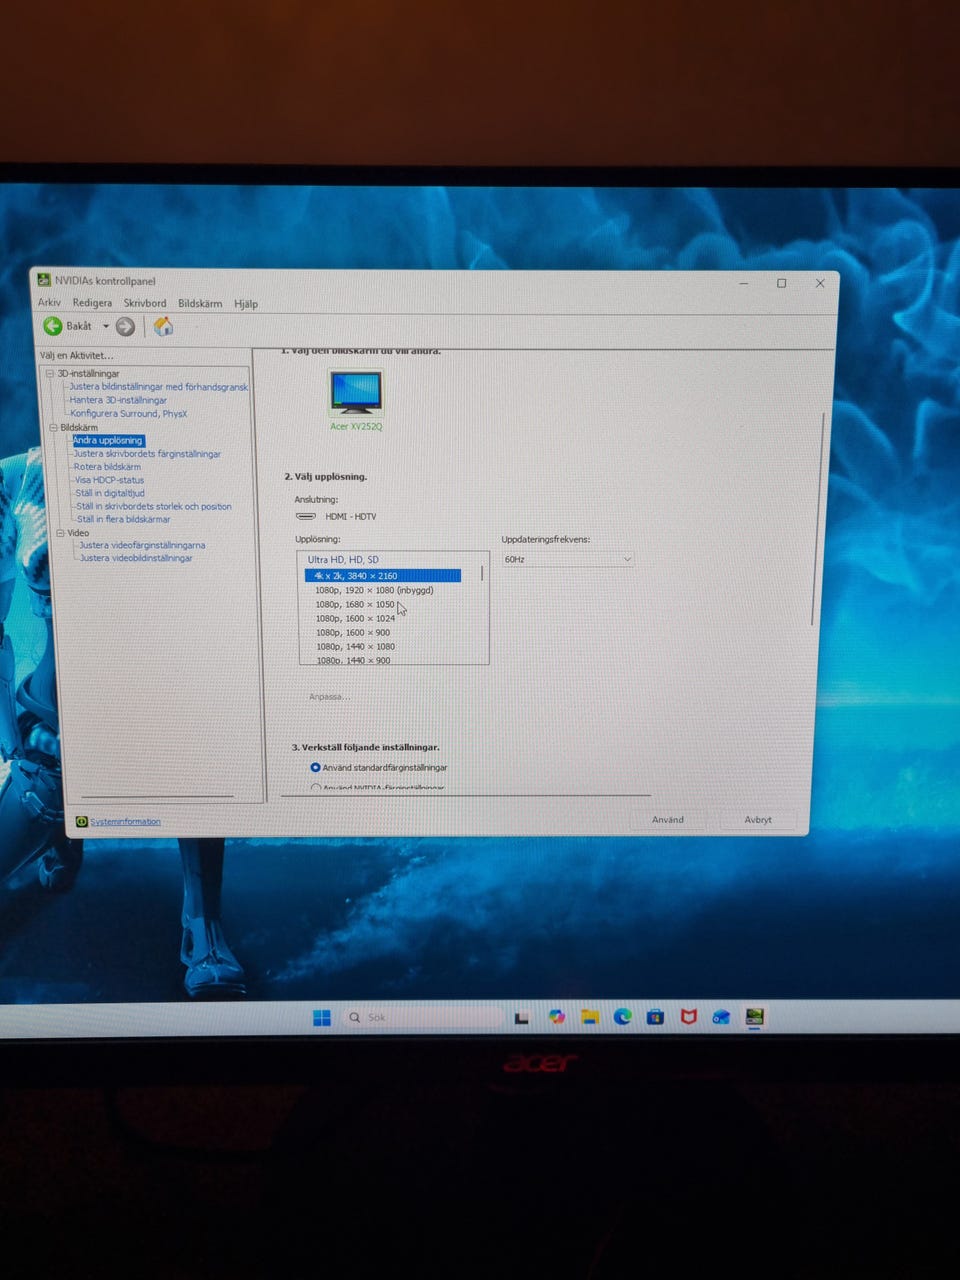Open Microsoft Store from the taskbar
The width and height of the screenshot is (960, 1280).
[655, 1017]
